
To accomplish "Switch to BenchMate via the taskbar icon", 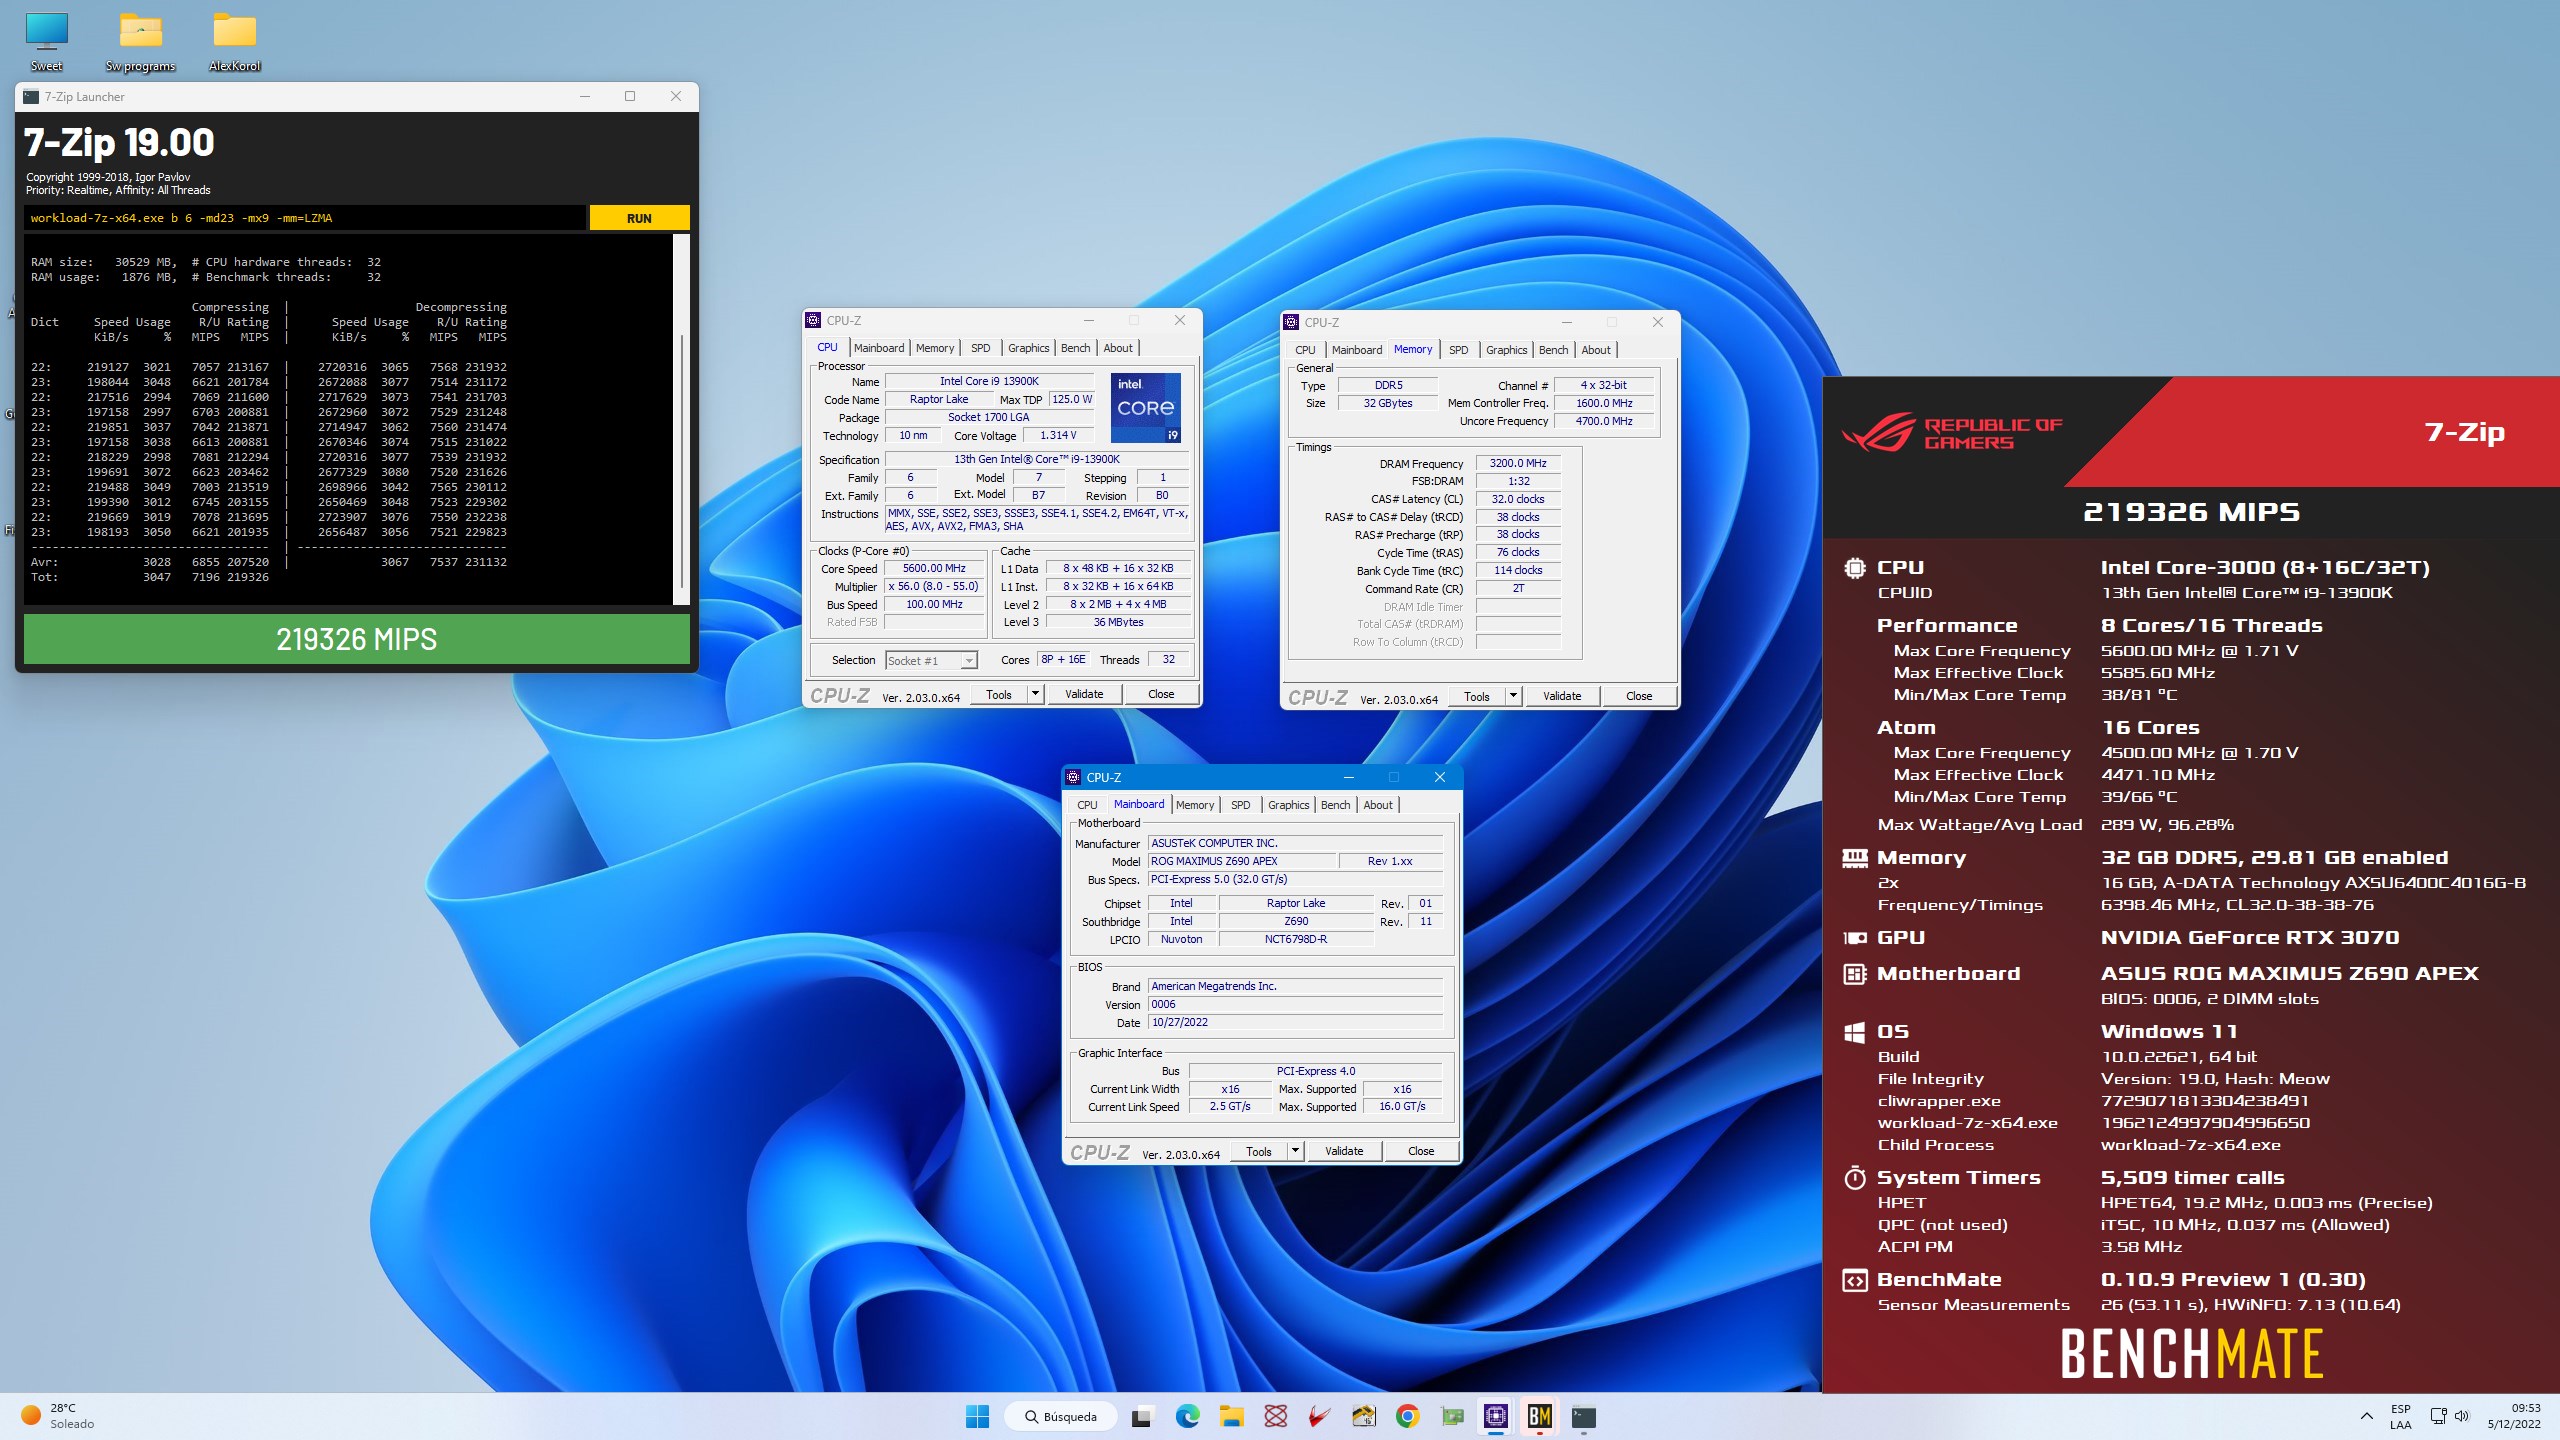I will tap(1539, 1416).
